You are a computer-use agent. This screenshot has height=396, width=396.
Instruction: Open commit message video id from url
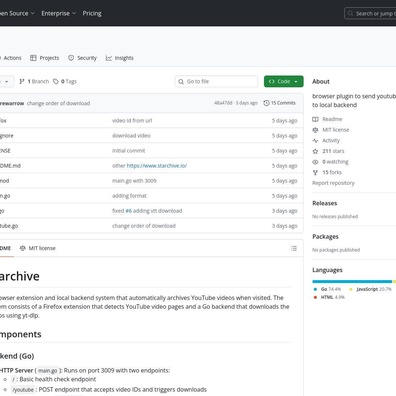pos(132,121)
